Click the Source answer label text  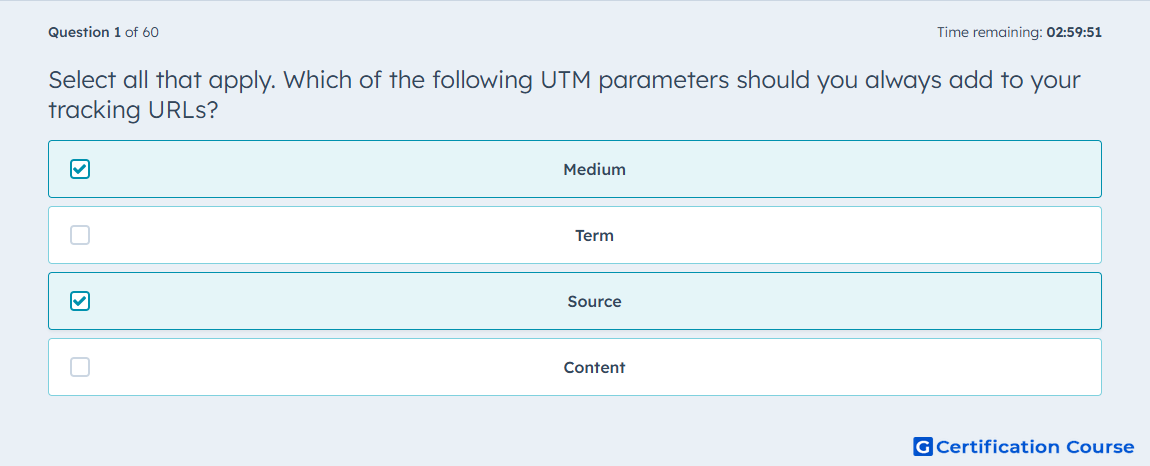pyautogui.click(x=594, y=302)
